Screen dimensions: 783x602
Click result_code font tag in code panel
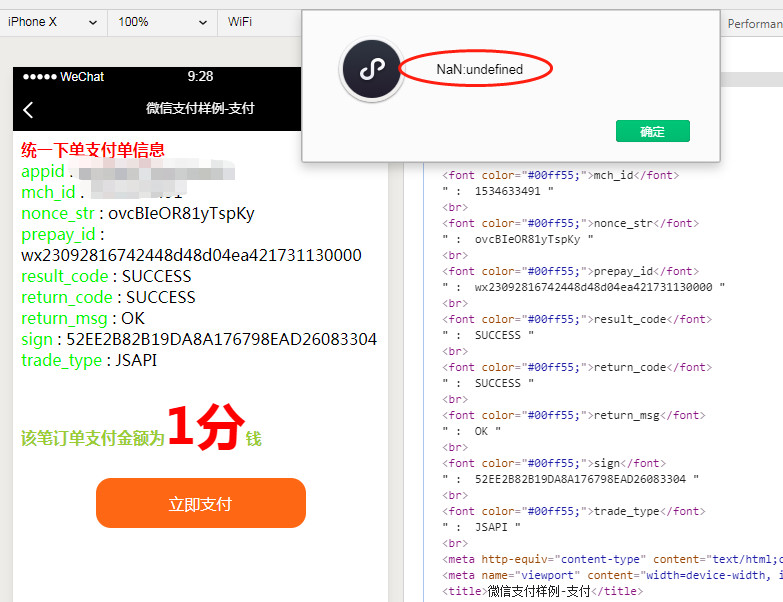(577, 319)
